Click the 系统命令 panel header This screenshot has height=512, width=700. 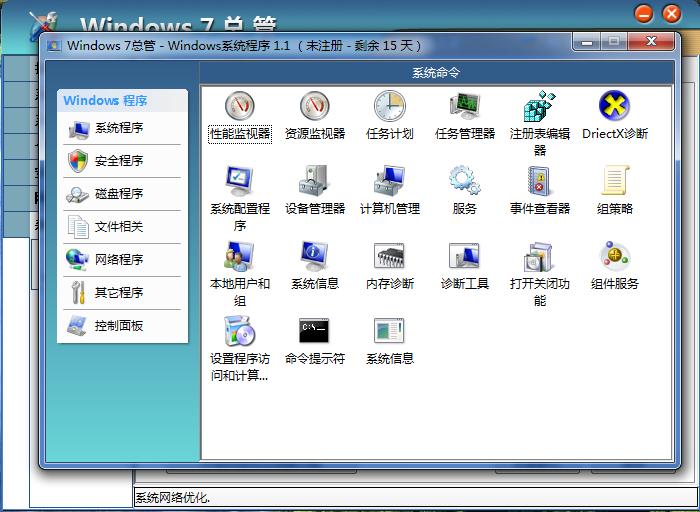[436, 73]
